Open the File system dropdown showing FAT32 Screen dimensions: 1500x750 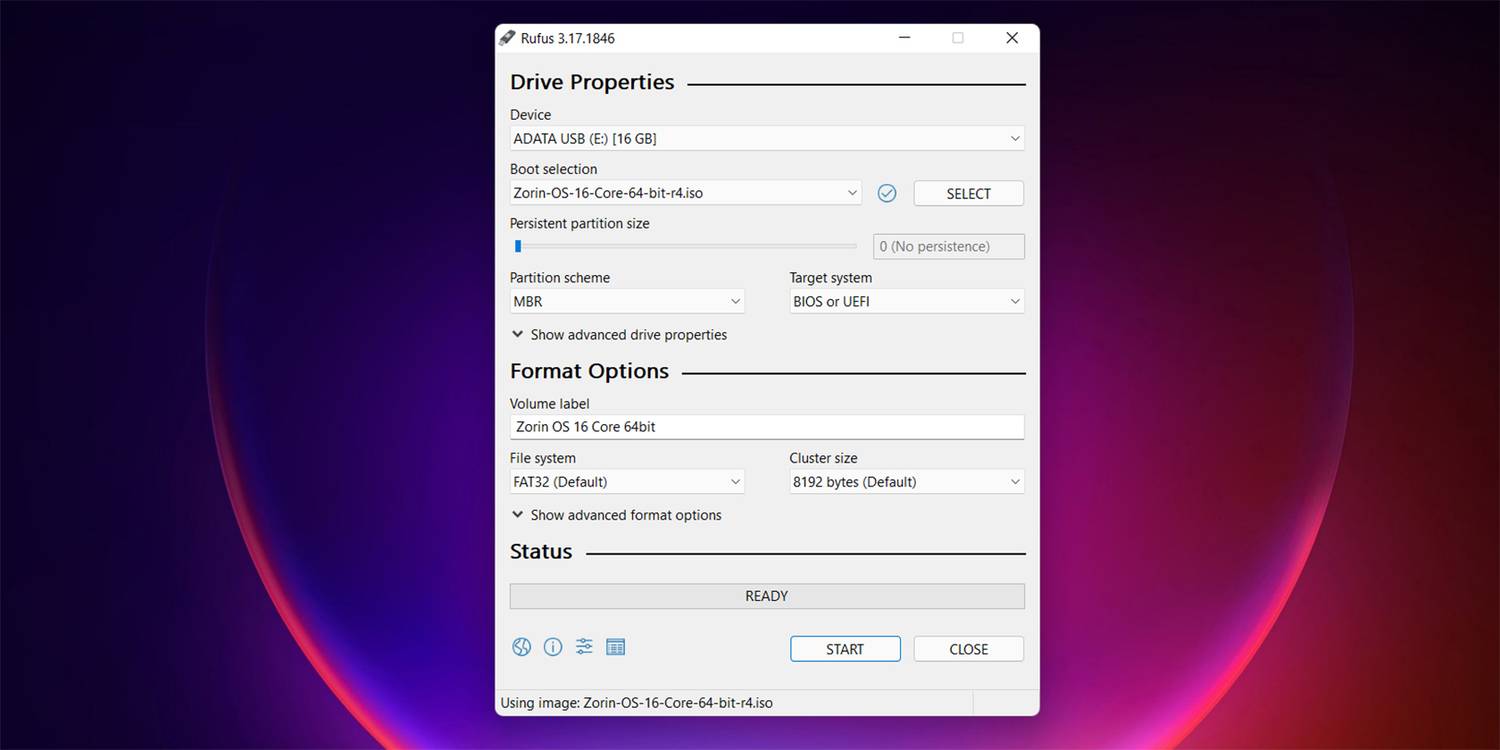(627, 482)
